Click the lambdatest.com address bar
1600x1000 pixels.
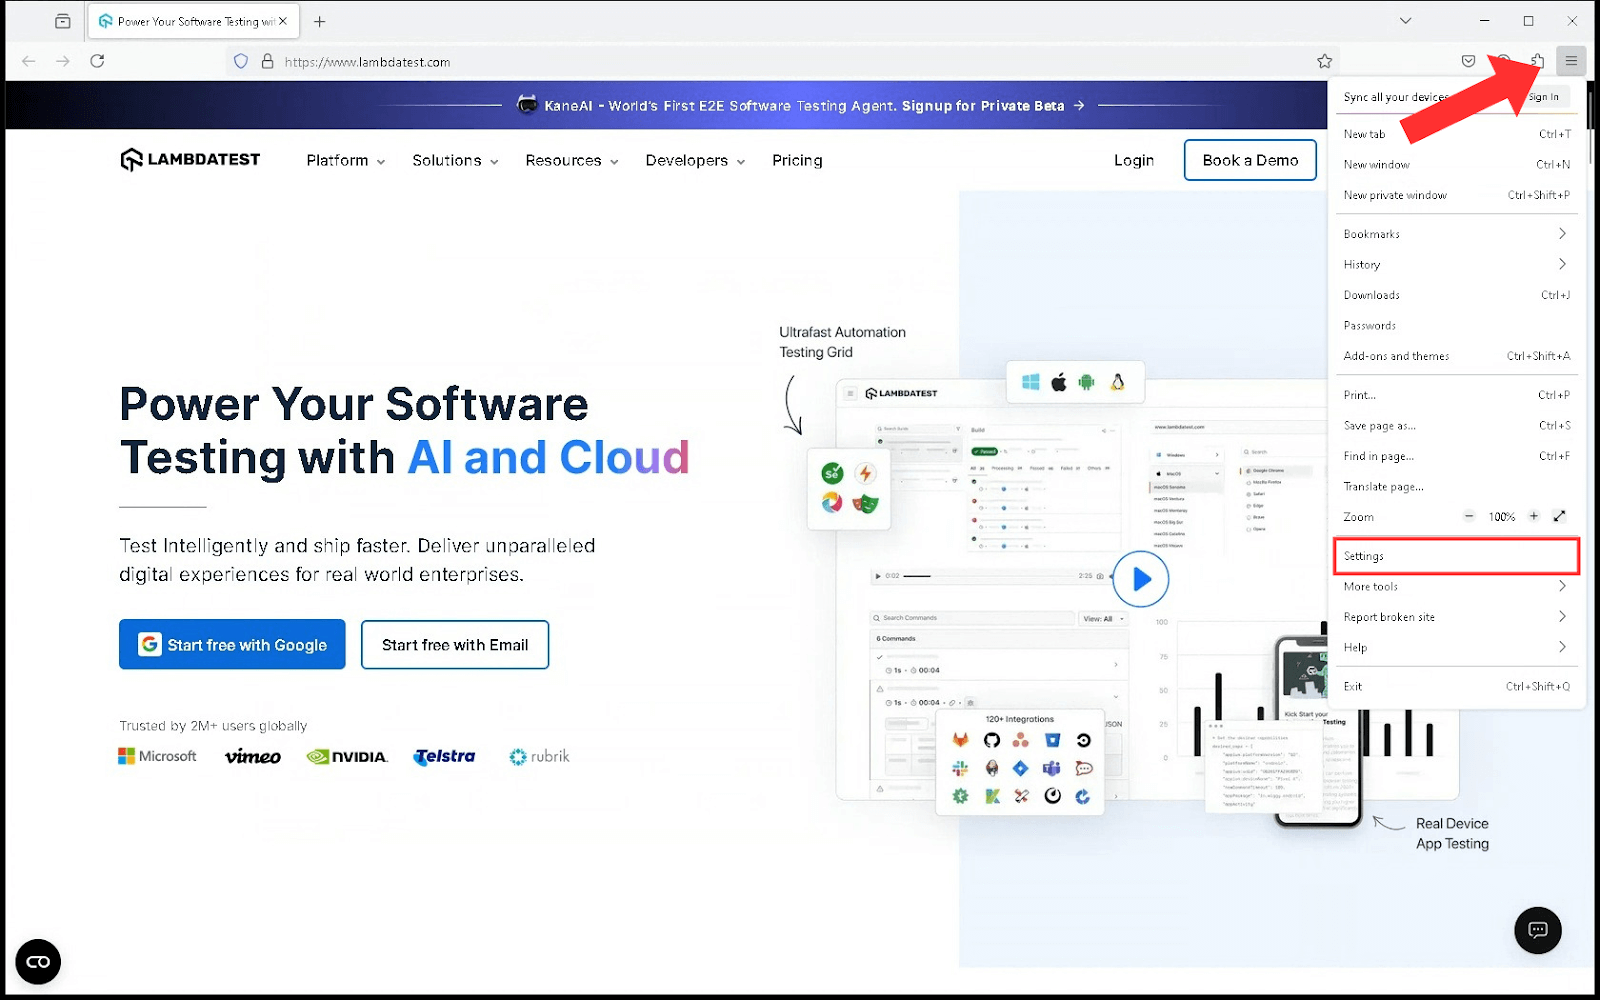(x=780, y=61)
